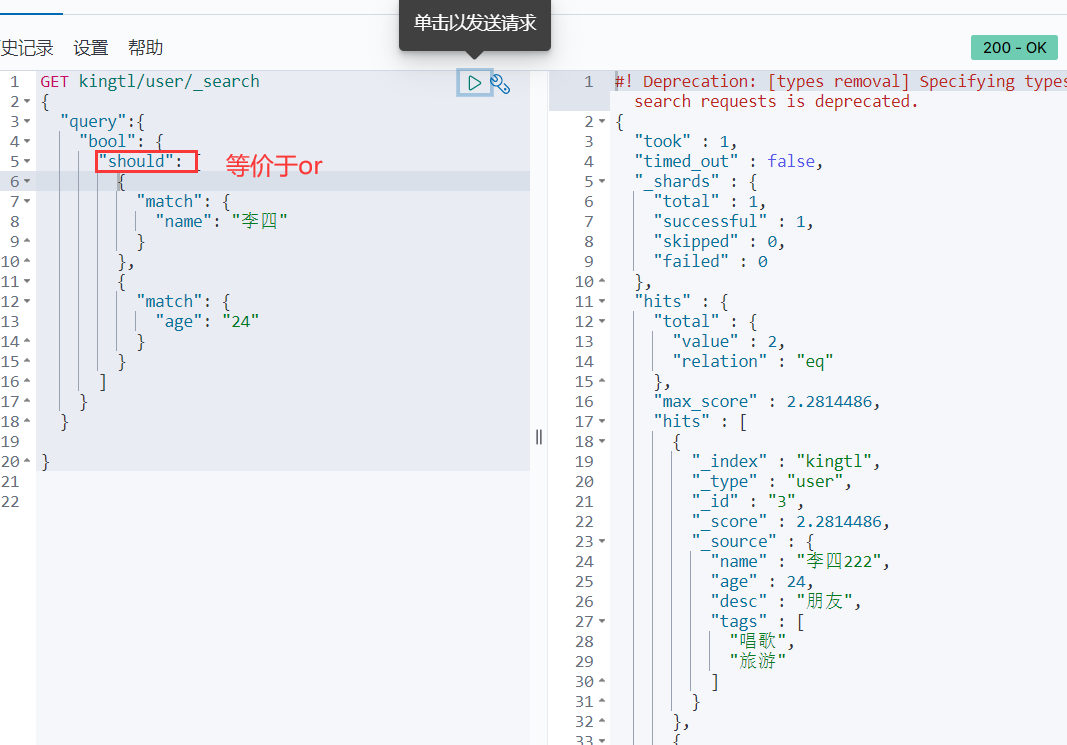Collapse the response "hits" object on line 11
This screenshot has width=1067, height=745.
pyautogui.click(x=601, y=302)
